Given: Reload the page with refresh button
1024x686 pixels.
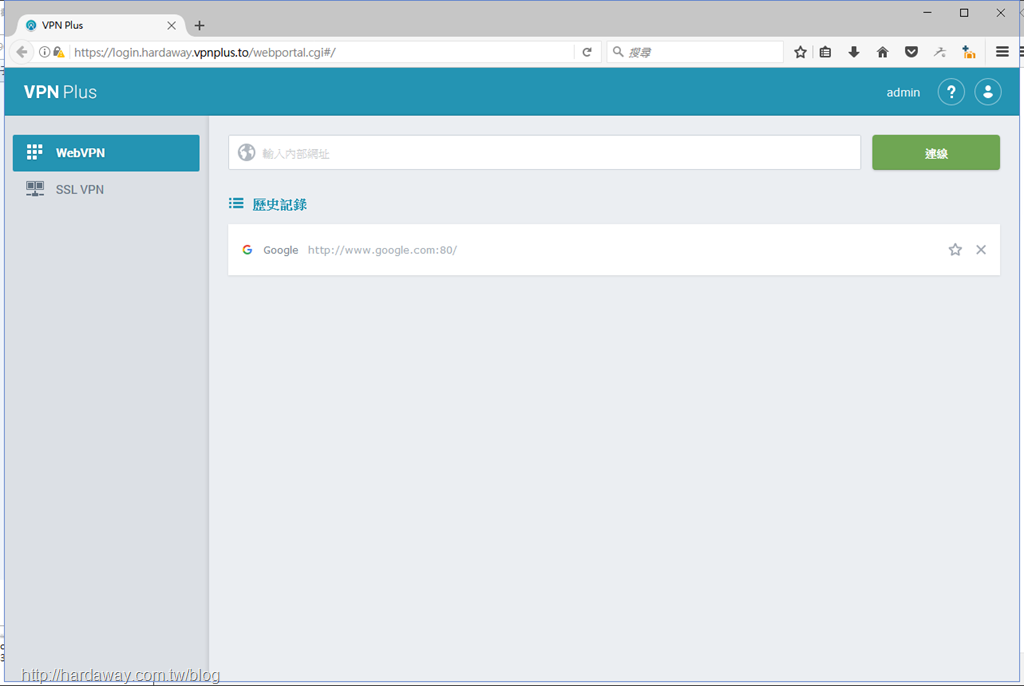Looking at the screenshot, I should point(586,52).
